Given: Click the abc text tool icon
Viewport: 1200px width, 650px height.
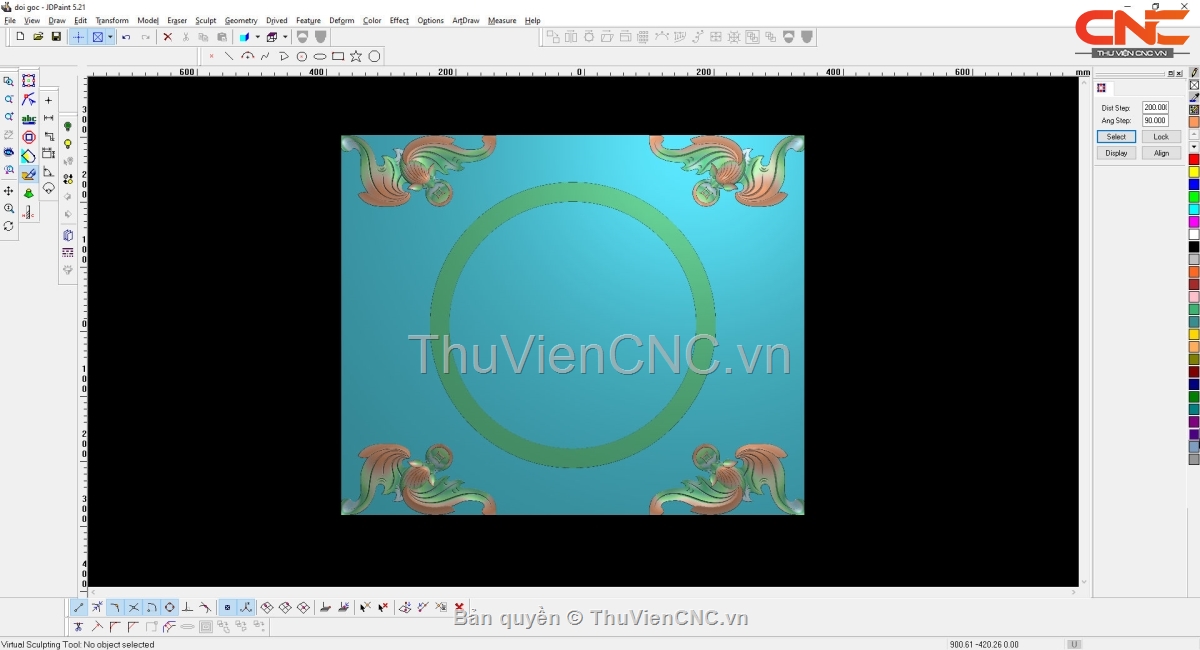Looking at the screenshot, I should click(x=29, y=119).
